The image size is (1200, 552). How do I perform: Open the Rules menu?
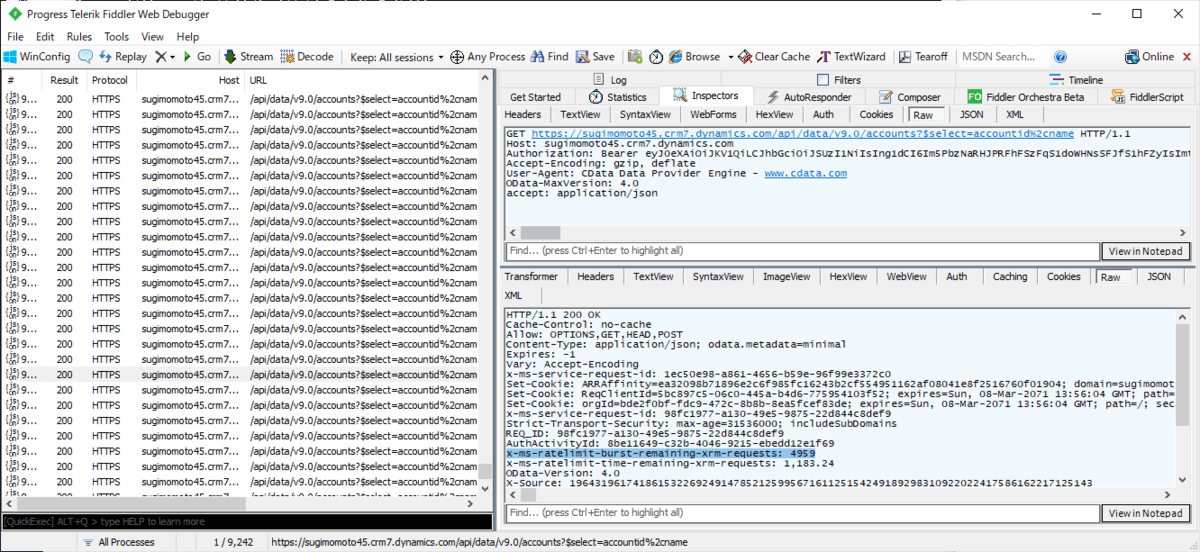(79, 37)
